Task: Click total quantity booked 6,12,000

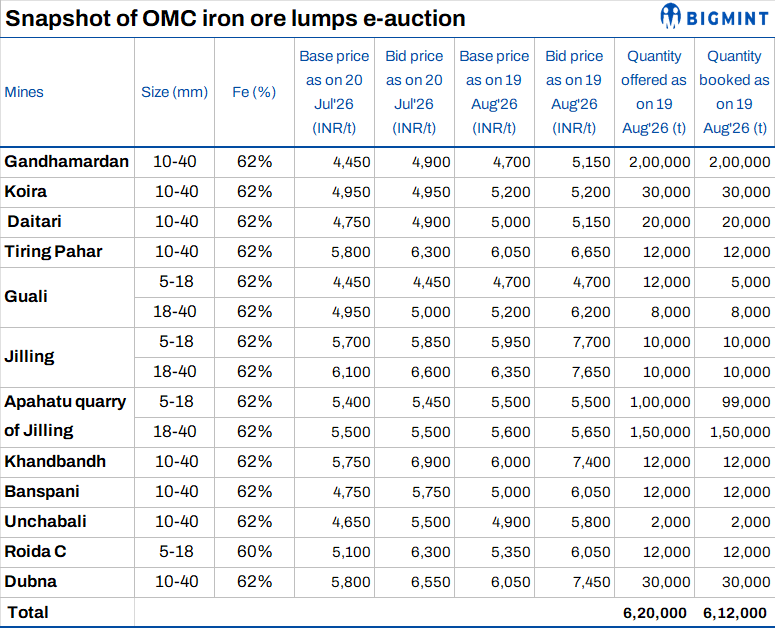Action: click(x=735, y=613)
